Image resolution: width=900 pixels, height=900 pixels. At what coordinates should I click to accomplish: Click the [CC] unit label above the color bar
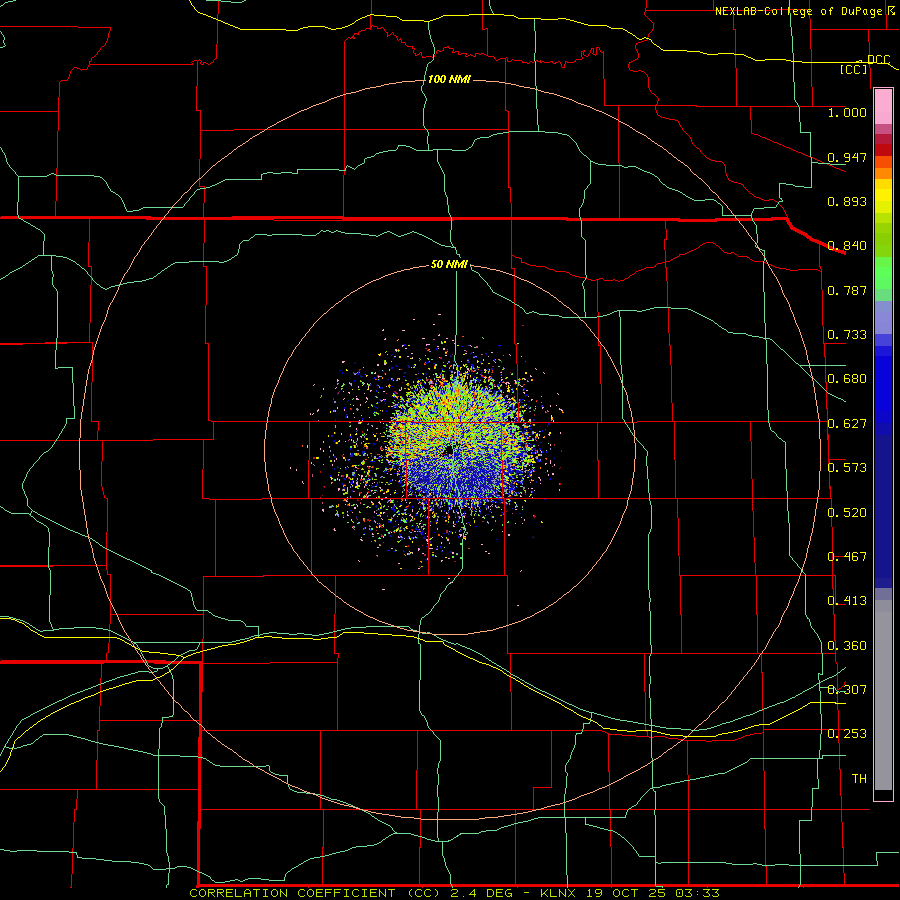point(854,69)
